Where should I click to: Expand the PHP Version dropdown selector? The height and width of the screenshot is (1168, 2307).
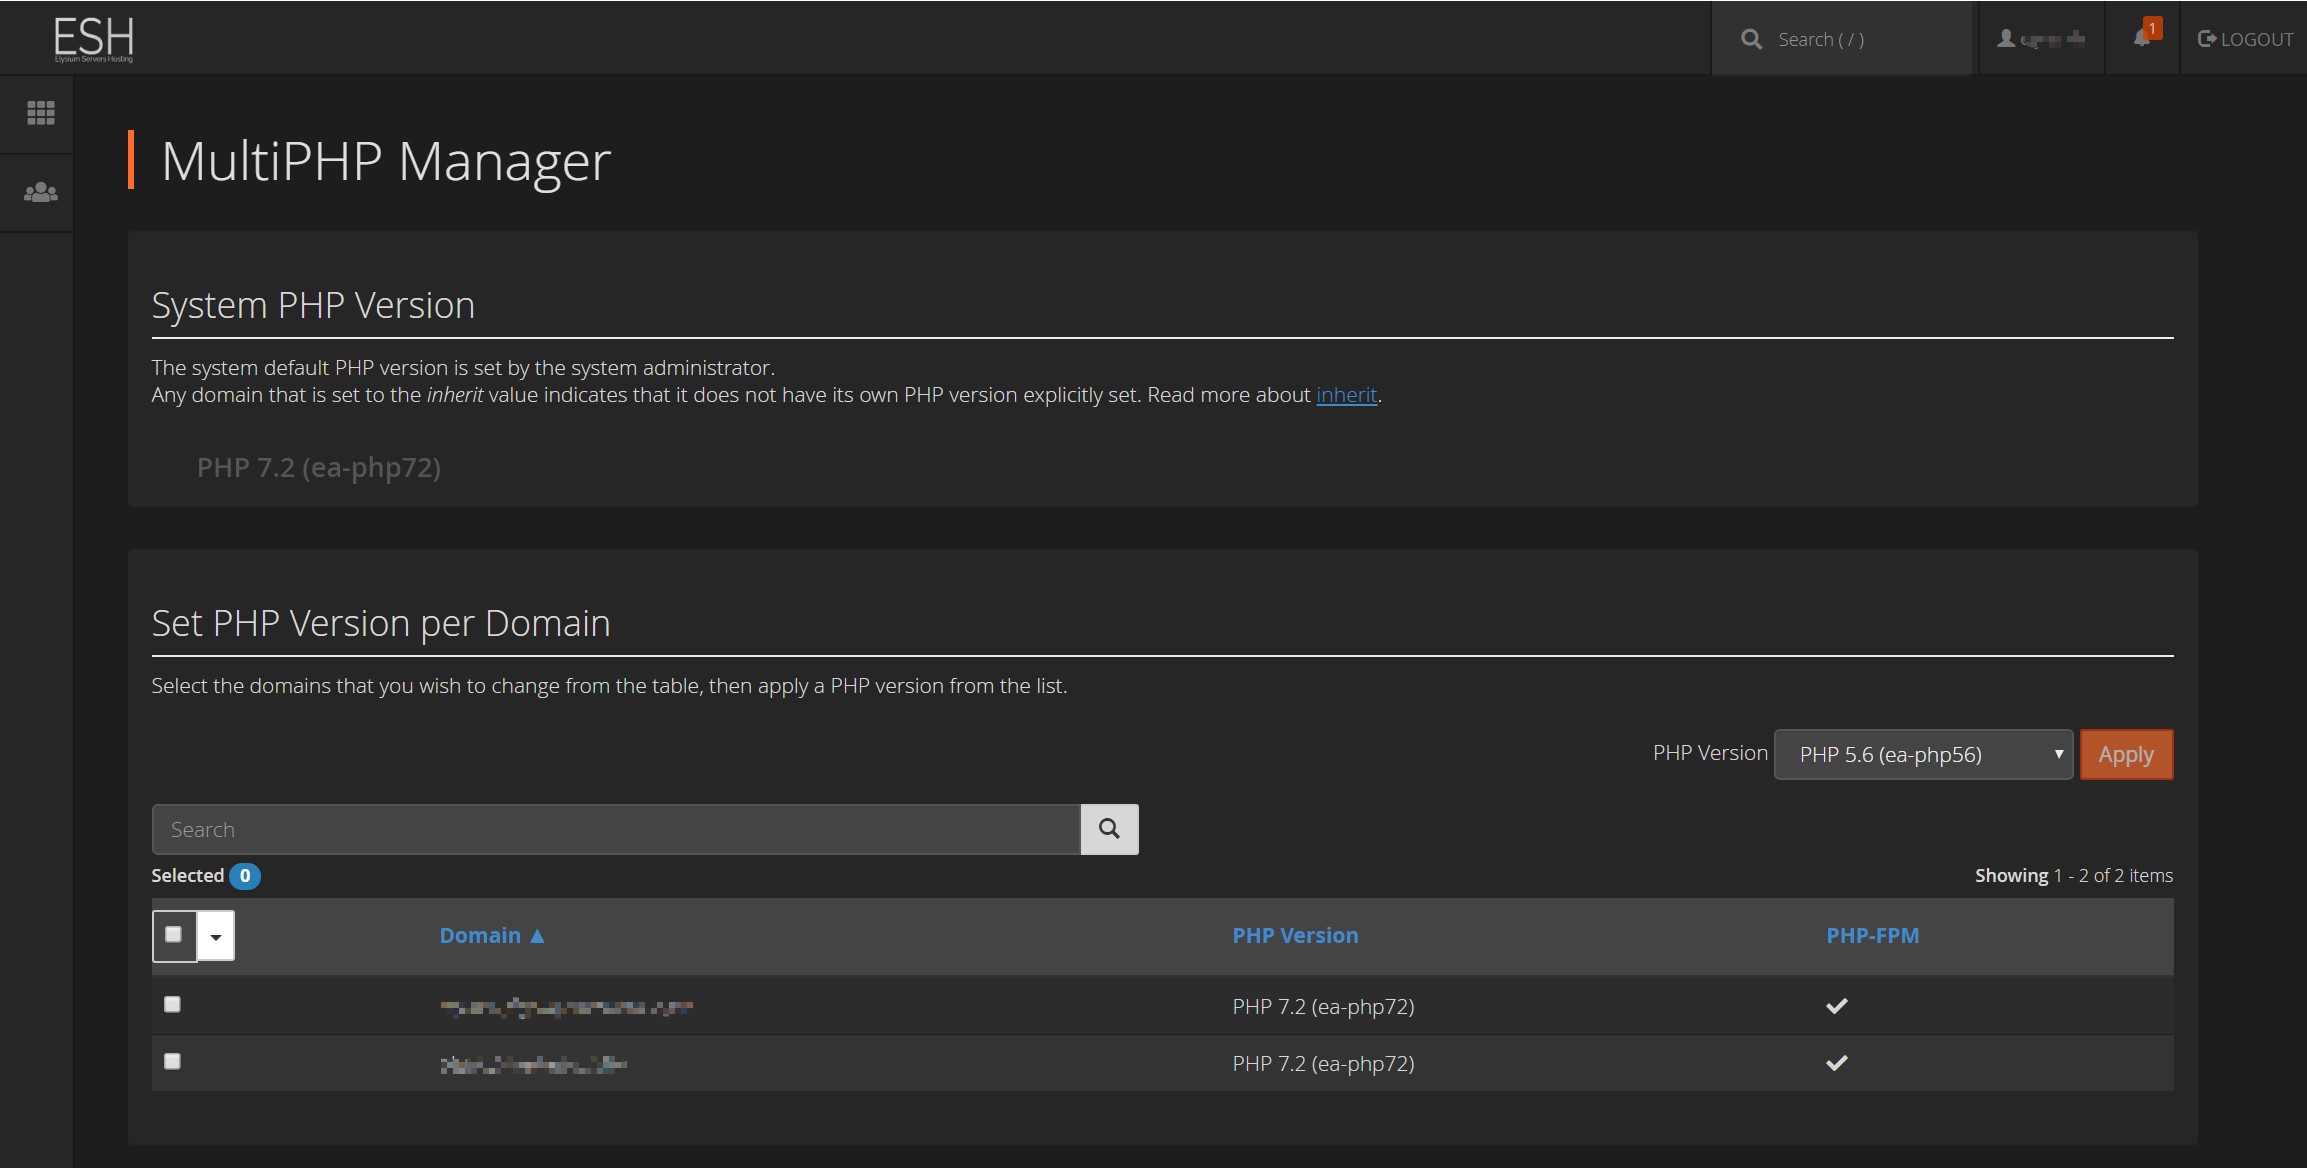(1924, 754)
